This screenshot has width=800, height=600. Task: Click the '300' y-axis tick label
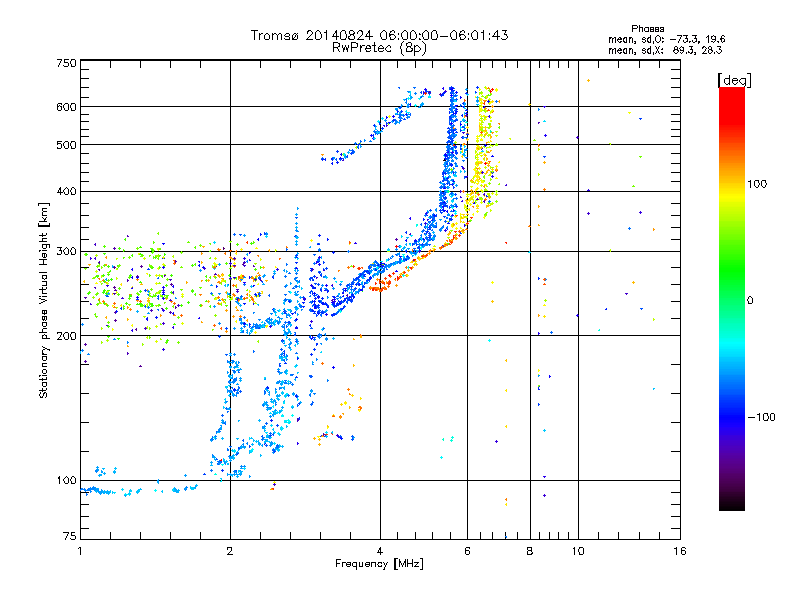pyautogui.click(x=66, y=252)
